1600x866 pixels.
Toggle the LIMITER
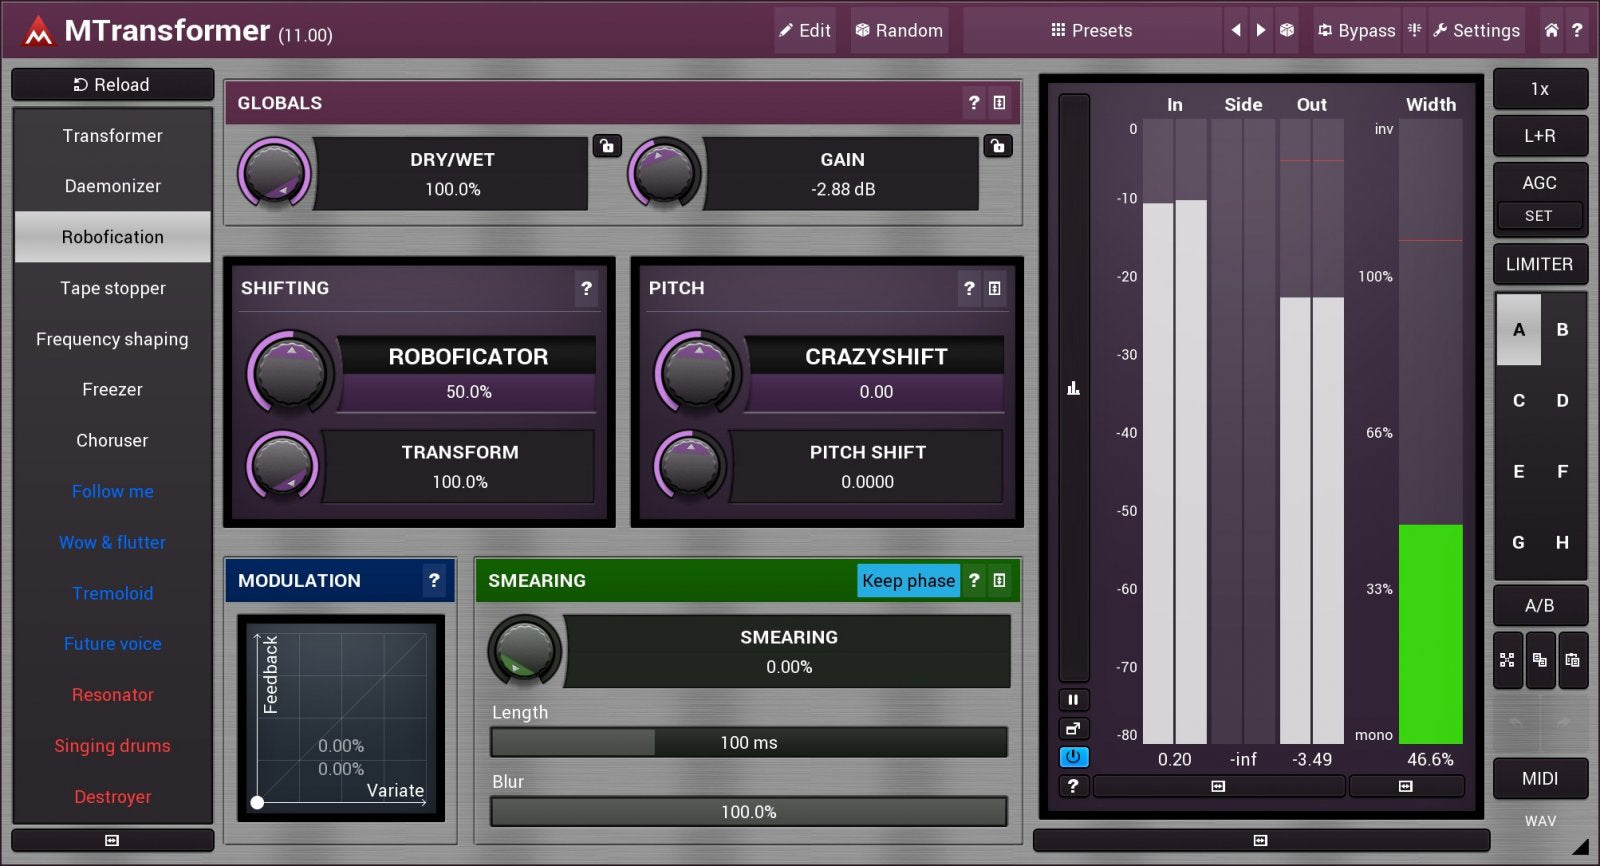coord(1540,264)
